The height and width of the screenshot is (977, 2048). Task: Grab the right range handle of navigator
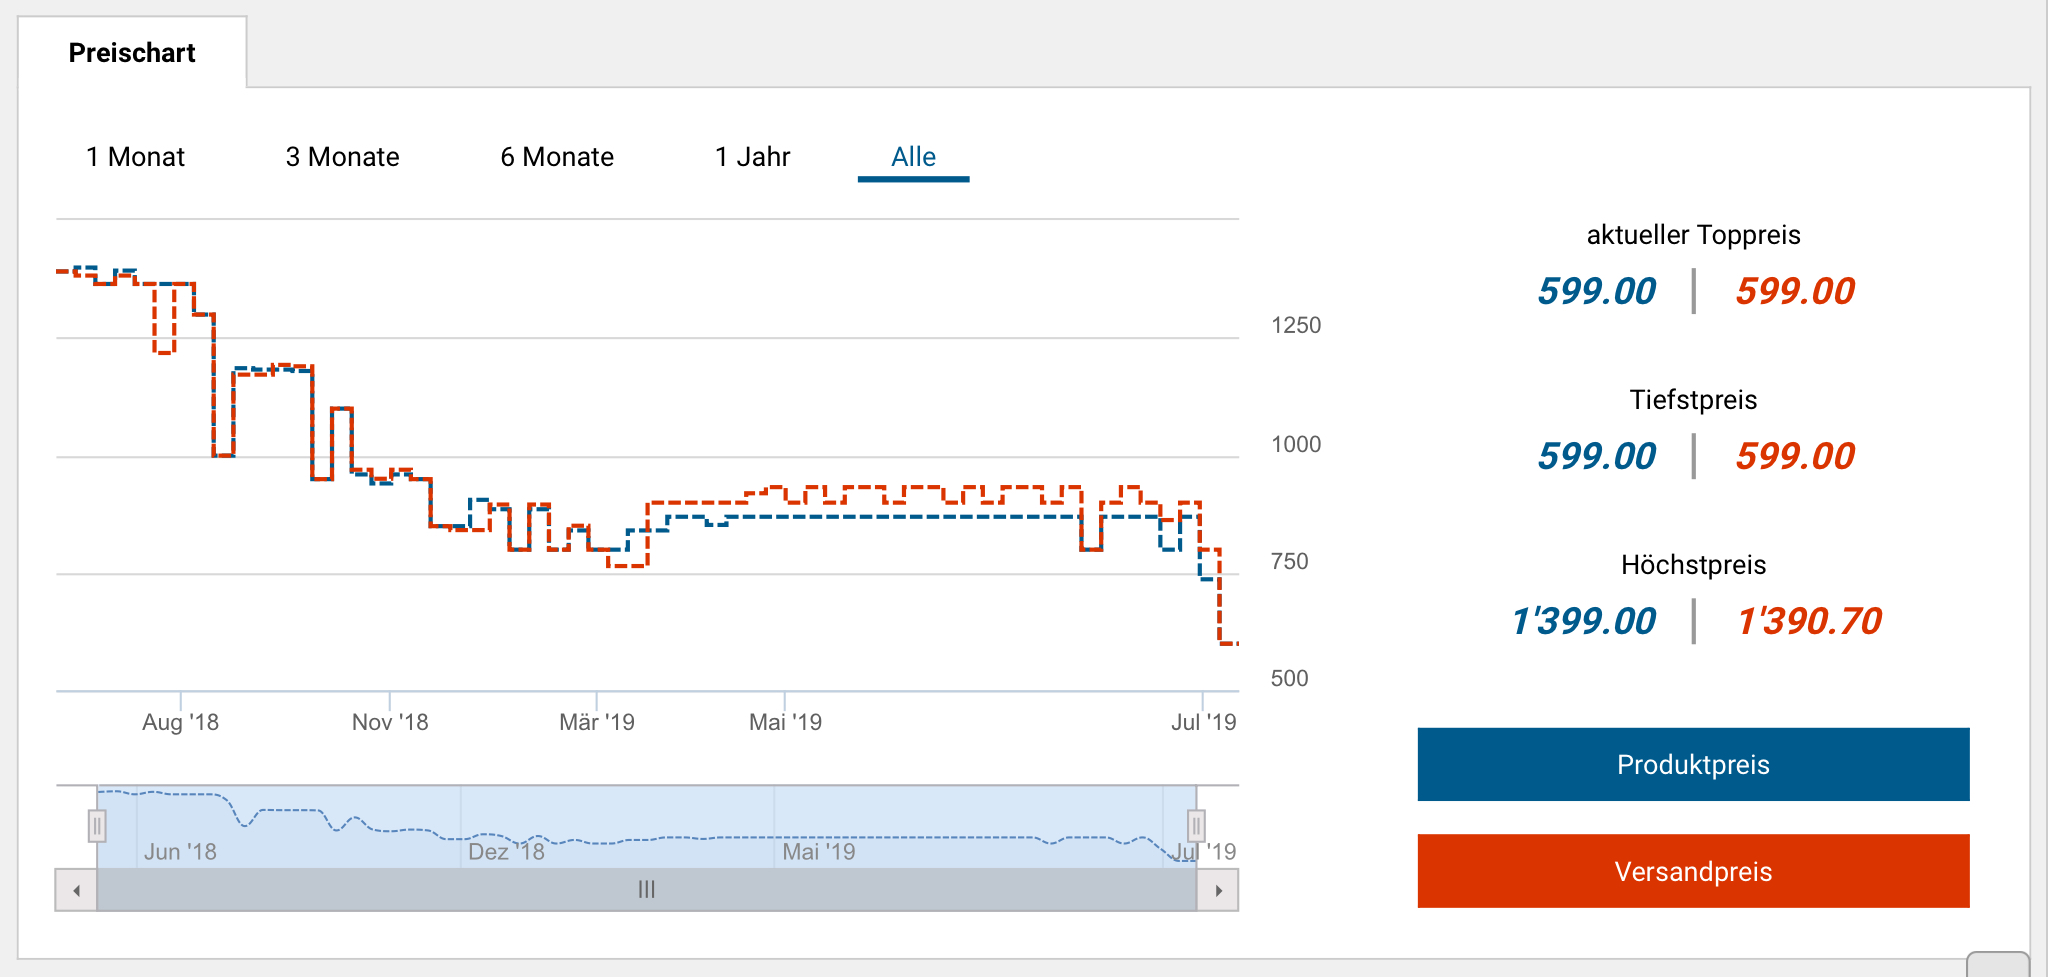pos(1195,827)
